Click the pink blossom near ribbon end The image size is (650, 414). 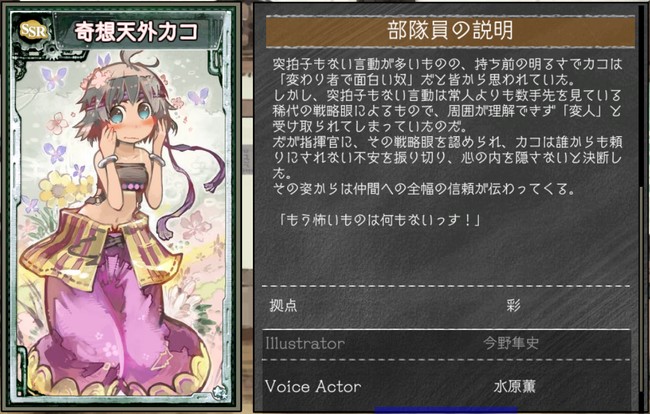click(x=196, y=226)
